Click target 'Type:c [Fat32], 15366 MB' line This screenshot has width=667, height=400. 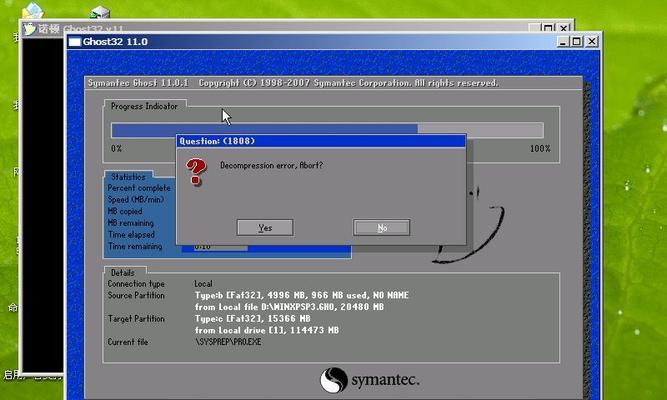tap(253, 318)
